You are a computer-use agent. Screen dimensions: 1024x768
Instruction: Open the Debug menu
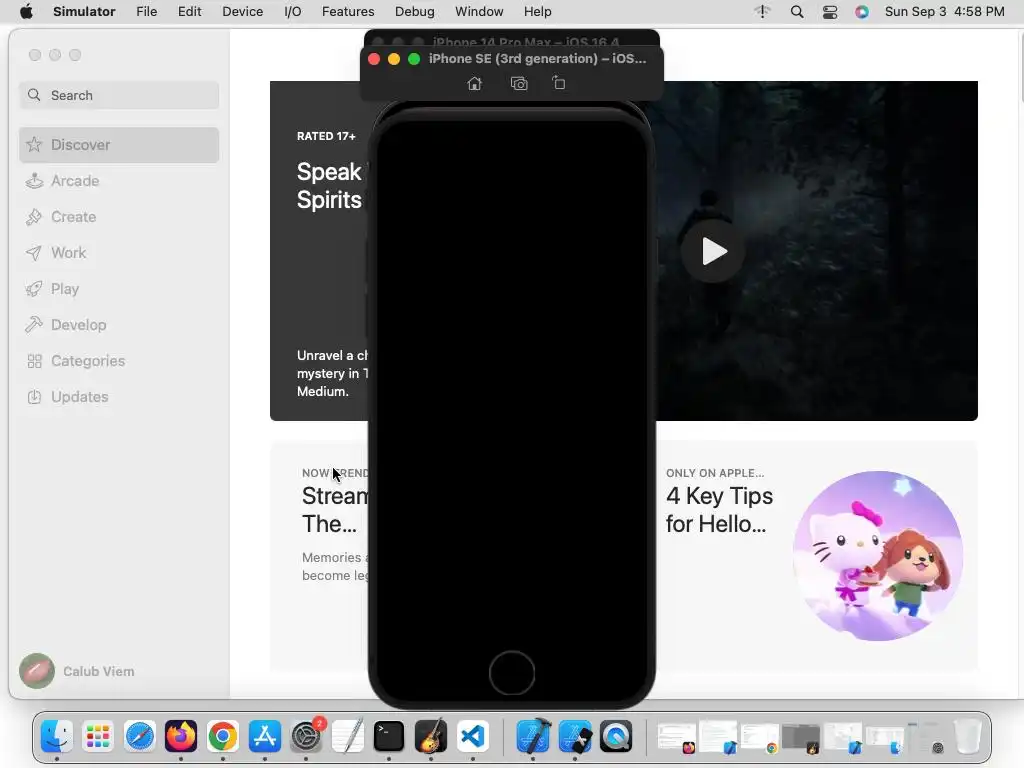tap(415, 12)
